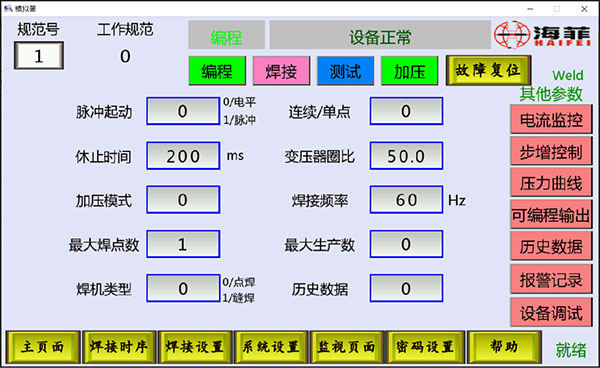Open 密码设置 password tab
Viewport: 600px width, 368px height.
click(425, 347)
